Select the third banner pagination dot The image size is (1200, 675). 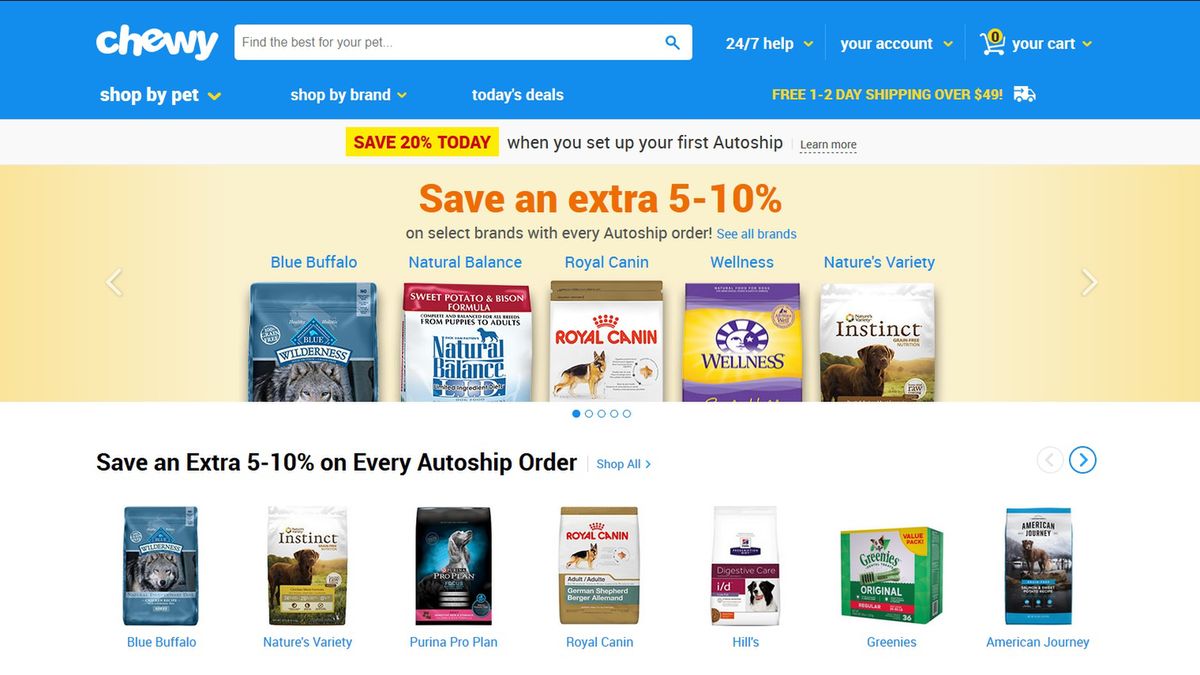602,413
